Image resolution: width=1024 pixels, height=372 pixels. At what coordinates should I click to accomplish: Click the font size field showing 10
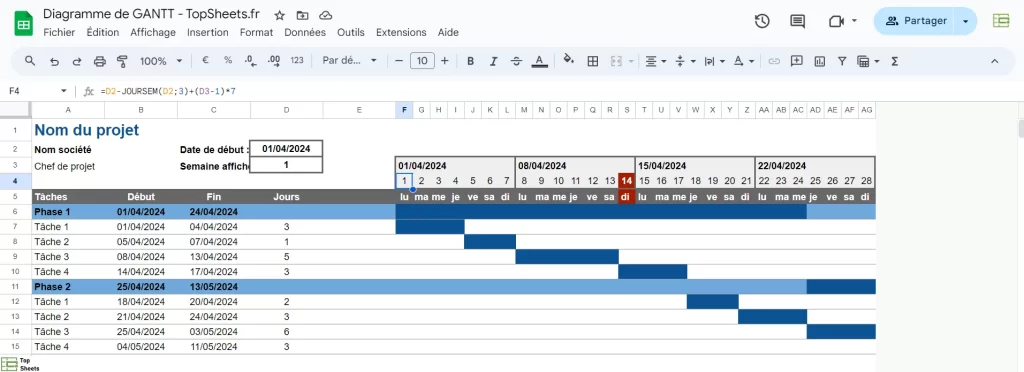[422, 61]
